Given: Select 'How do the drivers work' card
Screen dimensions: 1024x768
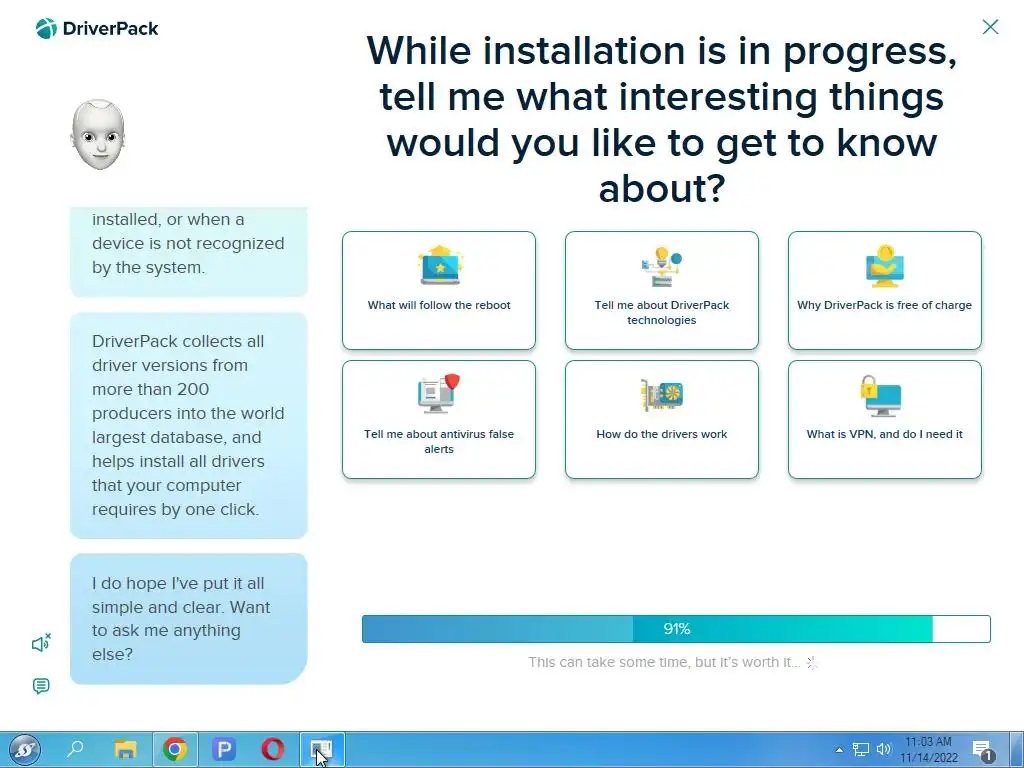Looking at the screenshot, I should (x=662, y=419).
